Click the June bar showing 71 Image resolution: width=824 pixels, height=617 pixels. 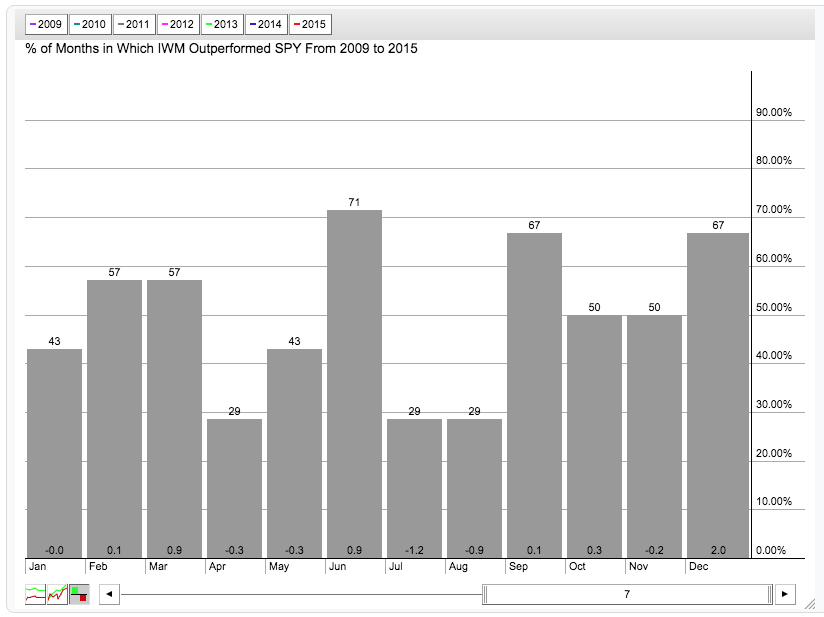pos(354,384)
